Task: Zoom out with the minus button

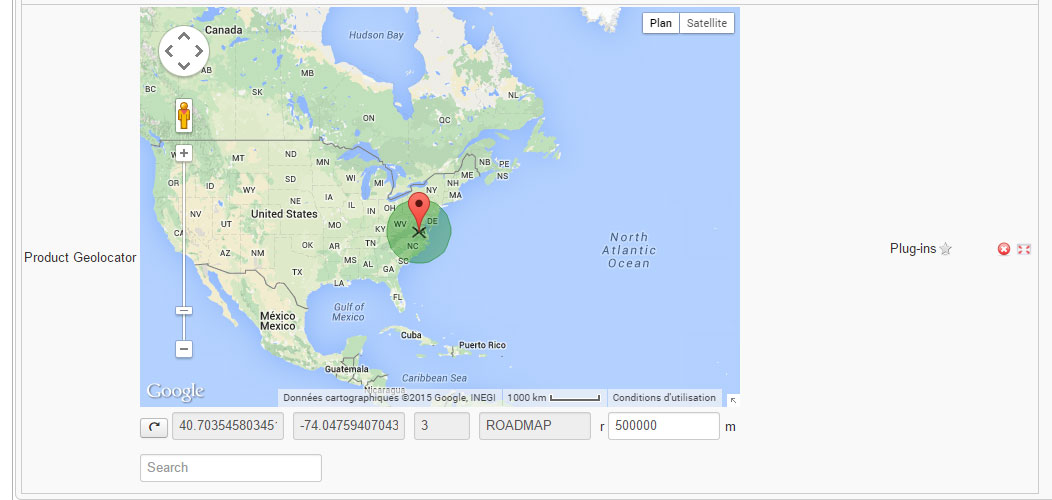Action: click(184, 349)
